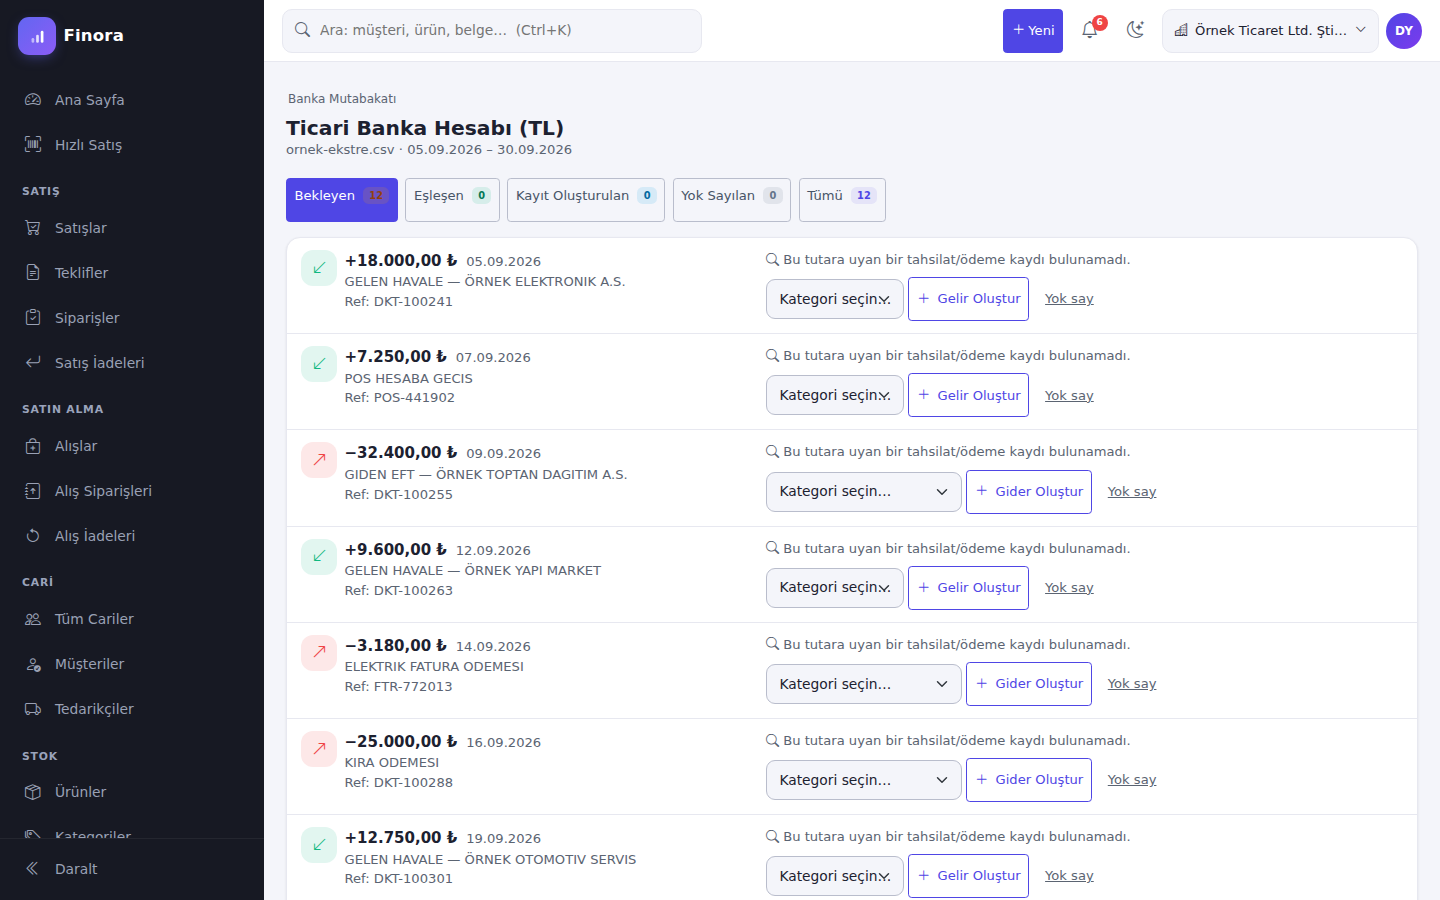Focus the search field for müşteri, ürün, belge
This screenshot has height=900, width=1440.
(492, 31)
